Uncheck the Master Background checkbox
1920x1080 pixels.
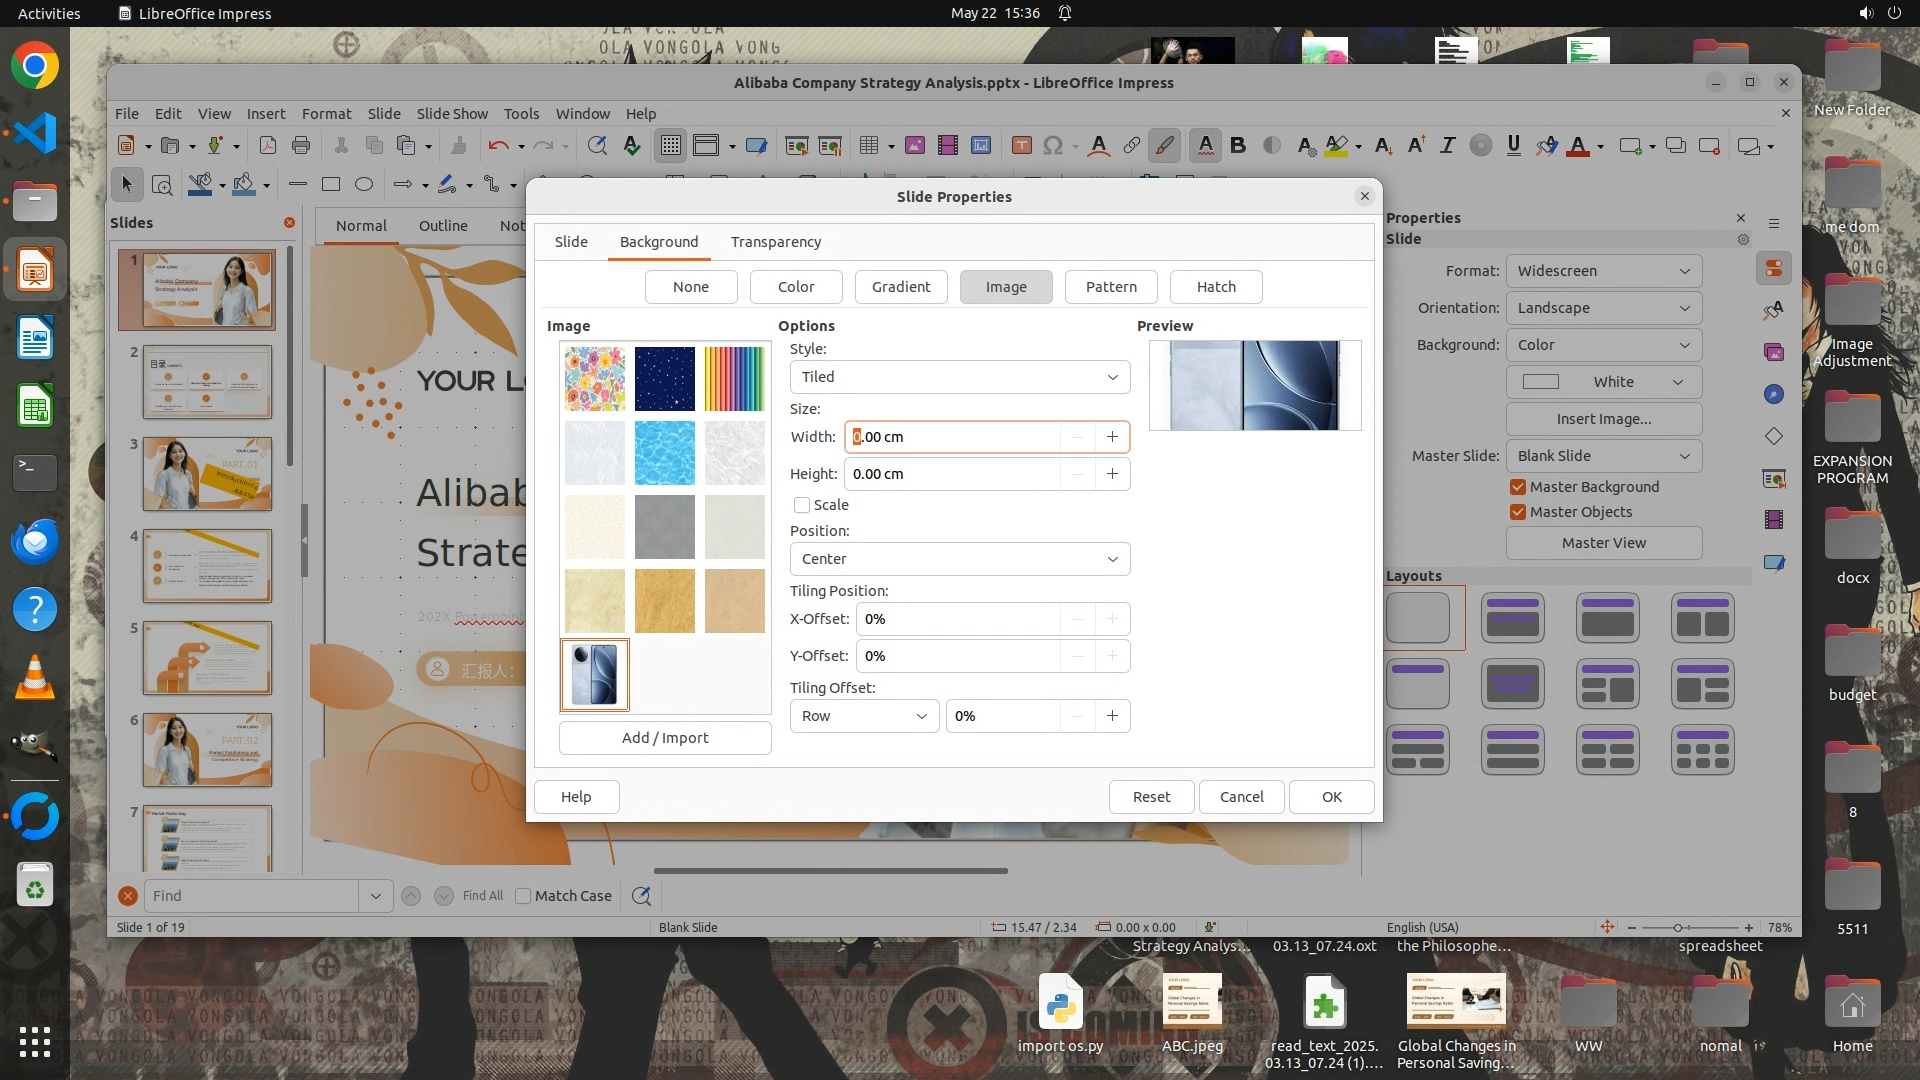tap(1518, 487)
